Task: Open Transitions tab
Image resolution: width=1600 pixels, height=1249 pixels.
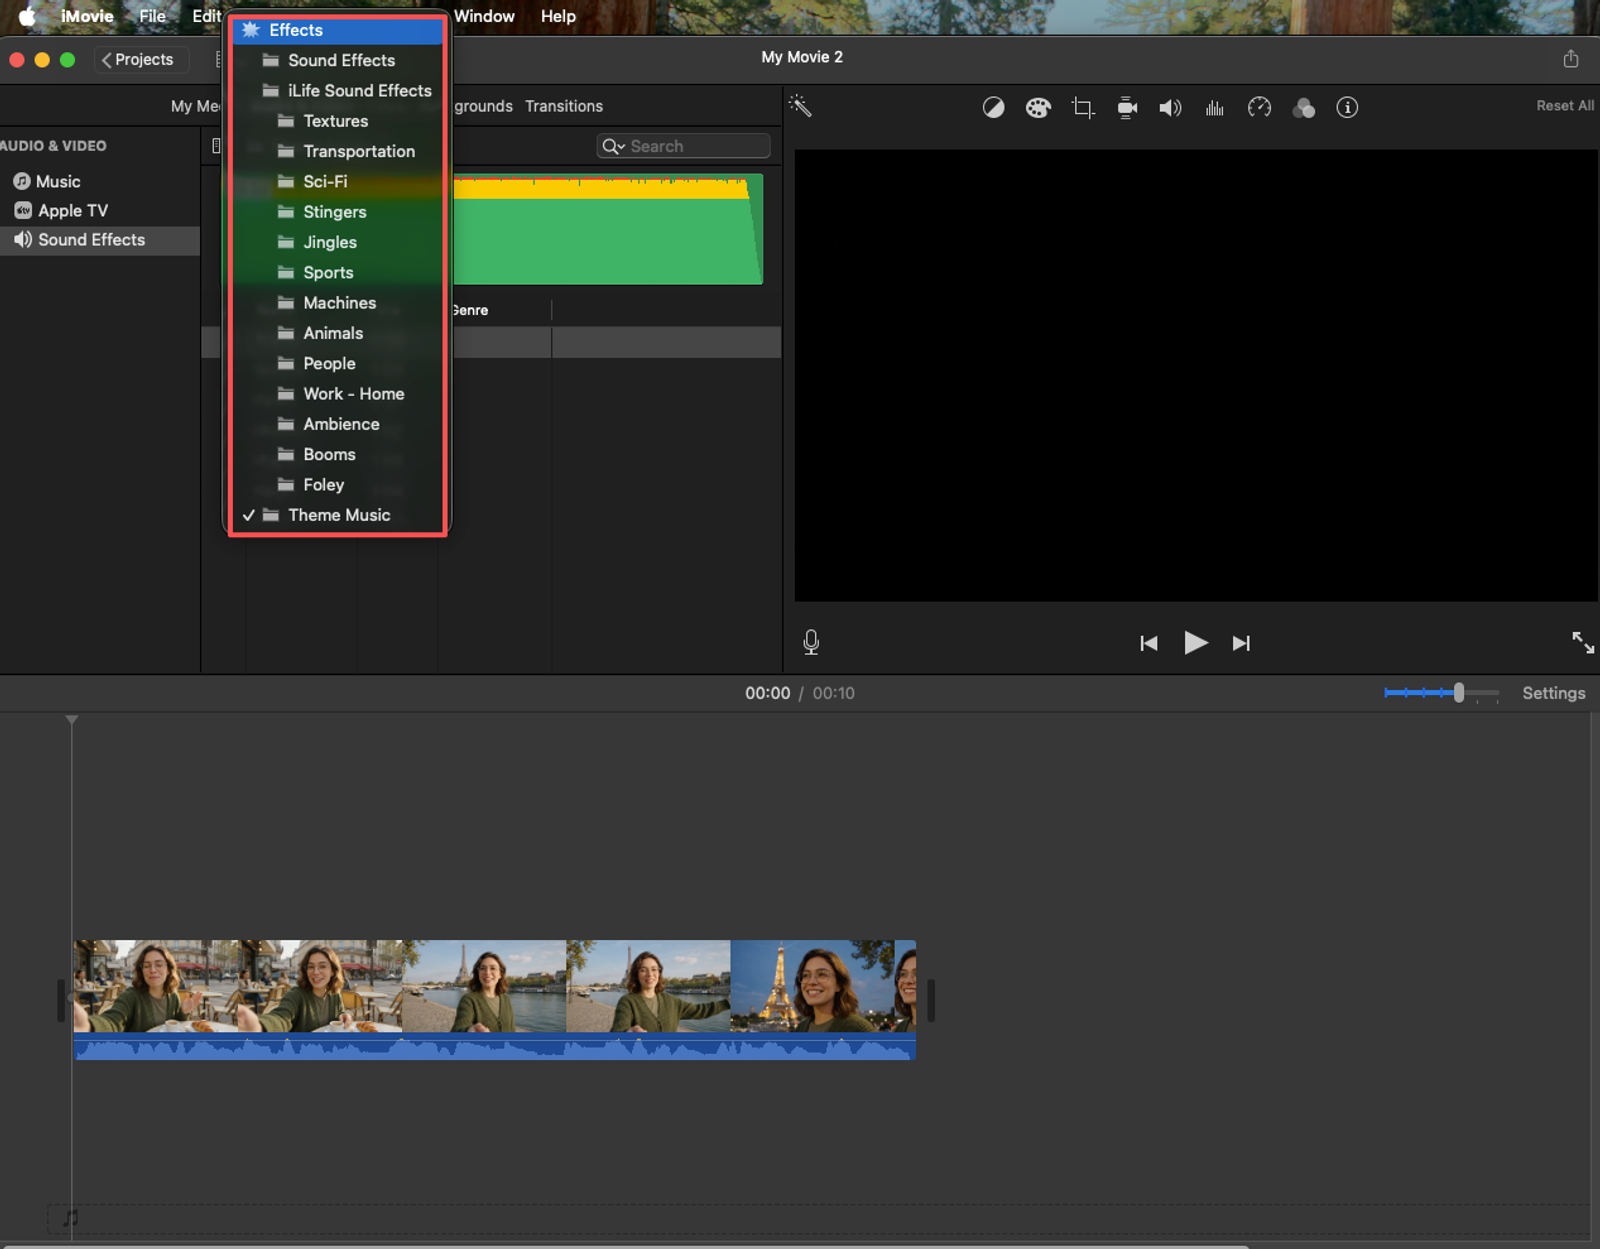Action: (x=564, y=106)
